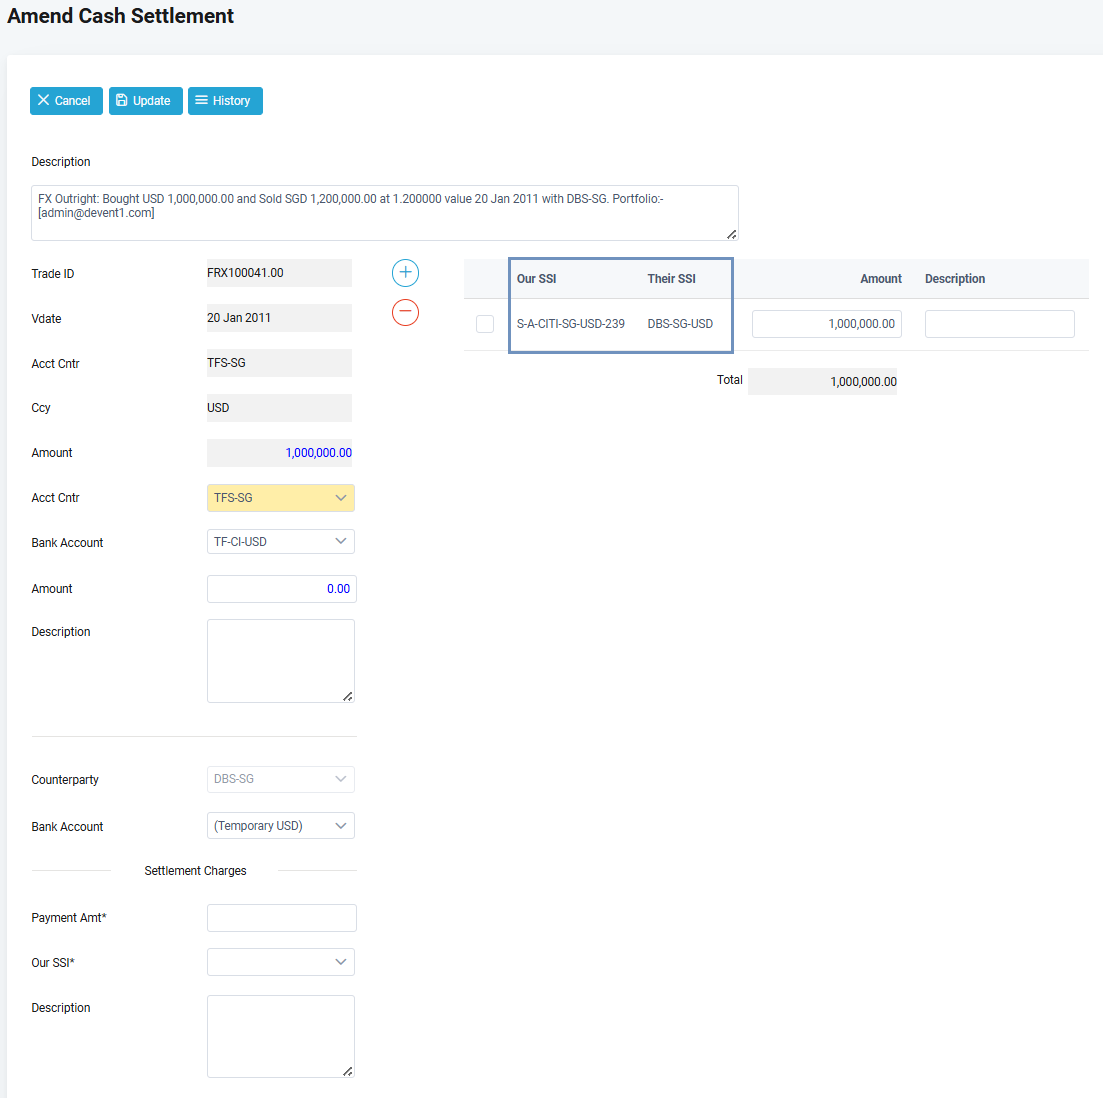Click the Settlement Charges Description text area
Screen dimensions: 1103x1098
click(x=281, y=1036)
